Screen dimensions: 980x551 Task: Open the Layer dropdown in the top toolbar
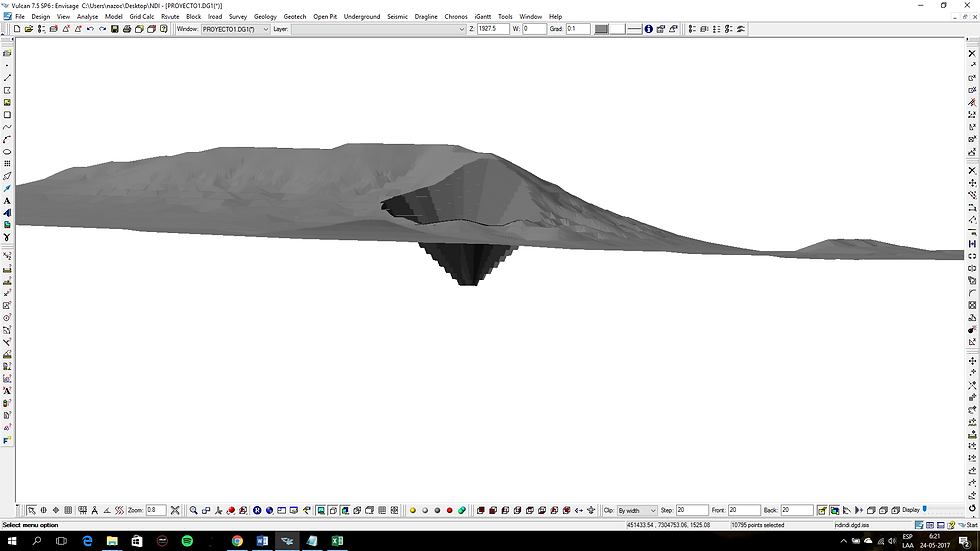pyautogui.click(x=379, y=29)
